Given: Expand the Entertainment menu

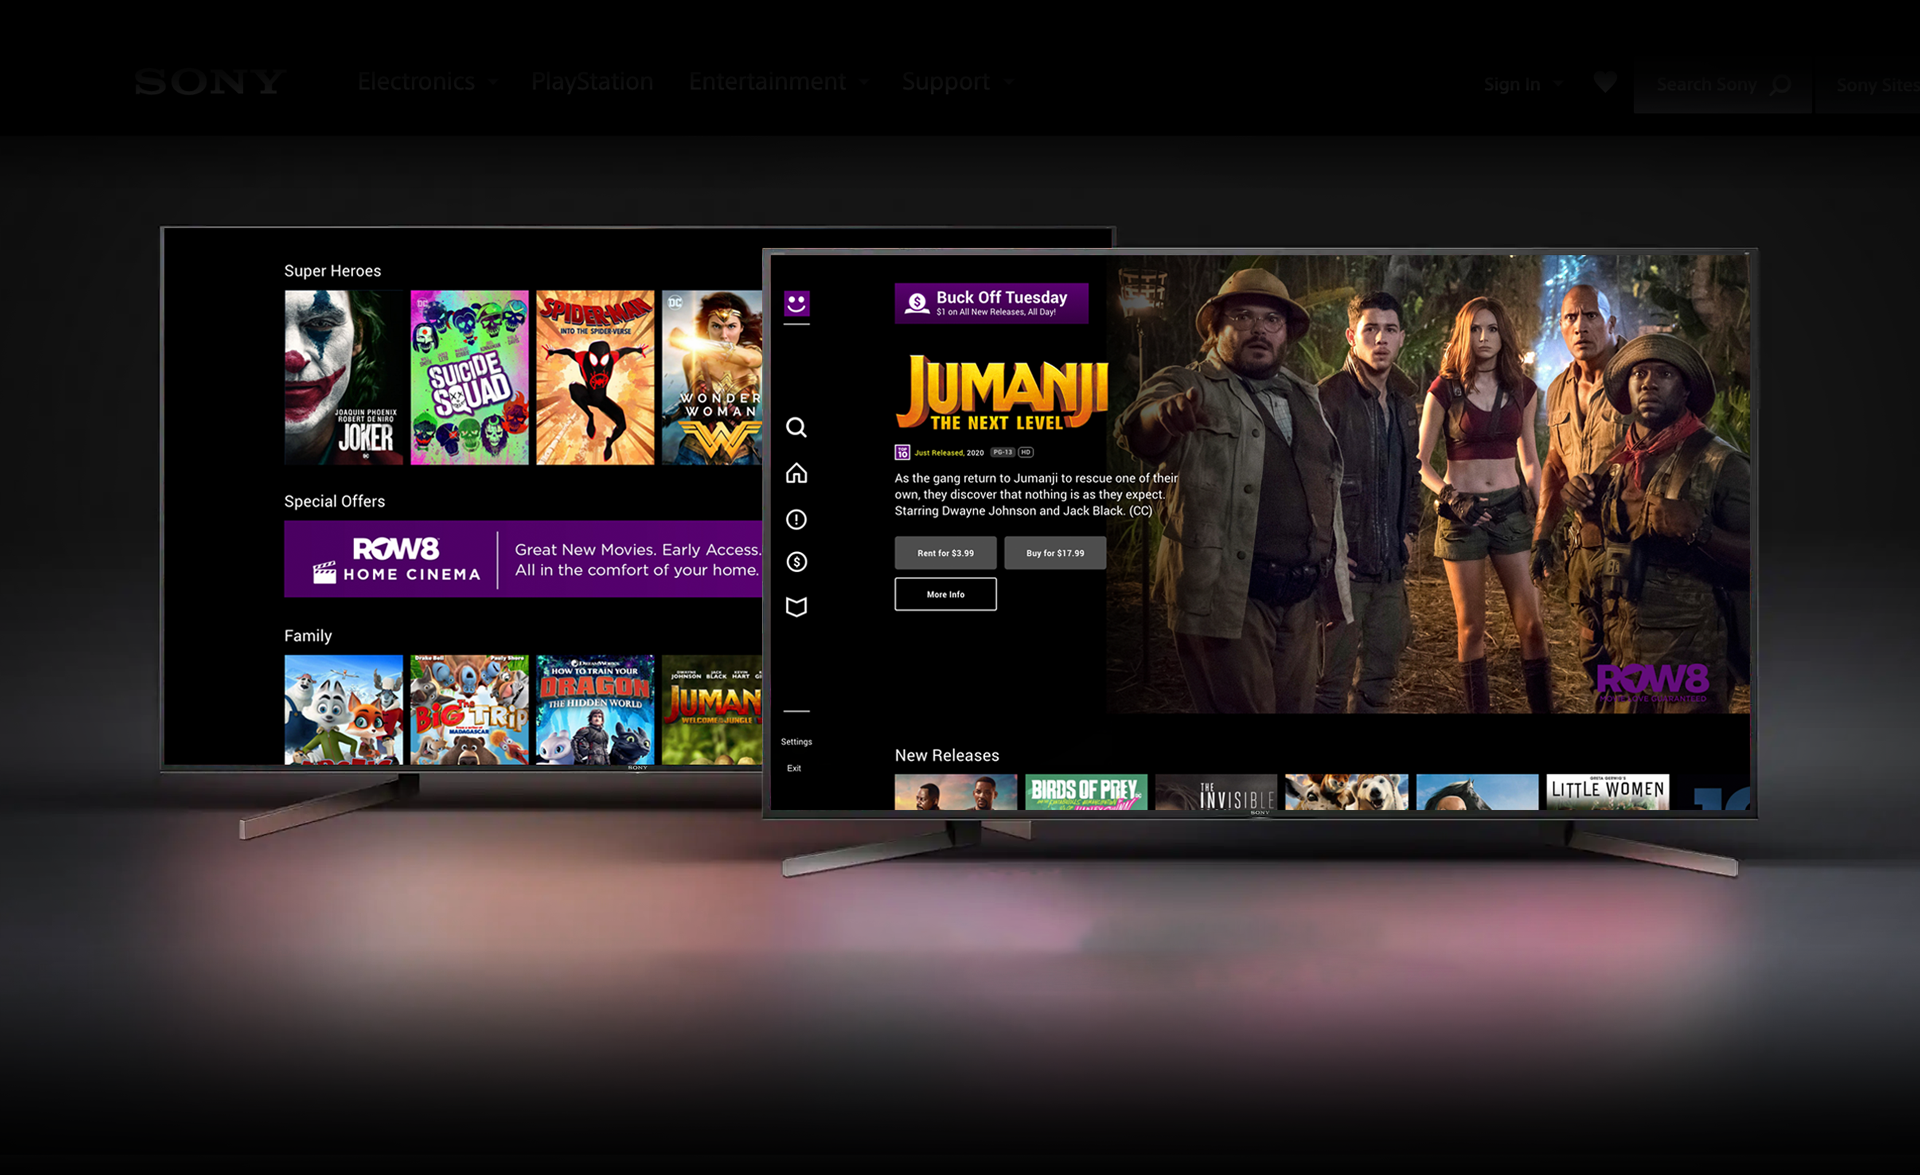Looking at the screenshot, I should click(x=778, y=82).
